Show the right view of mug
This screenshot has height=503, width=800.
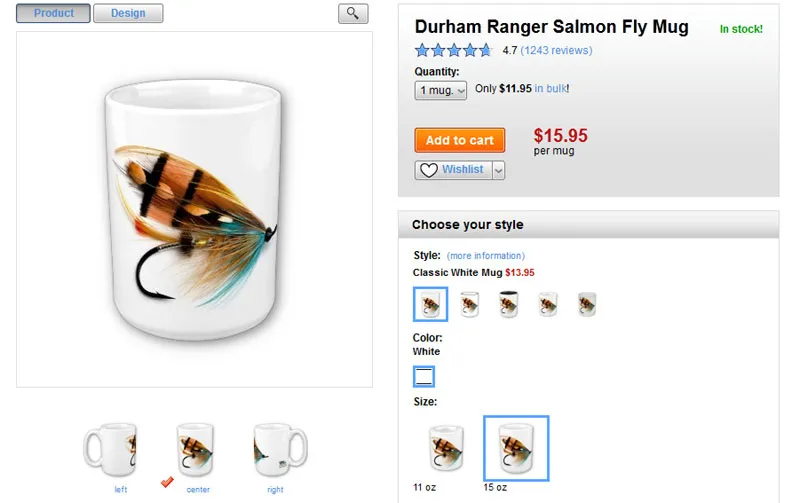pyautogui.click(x=273, y=452)
